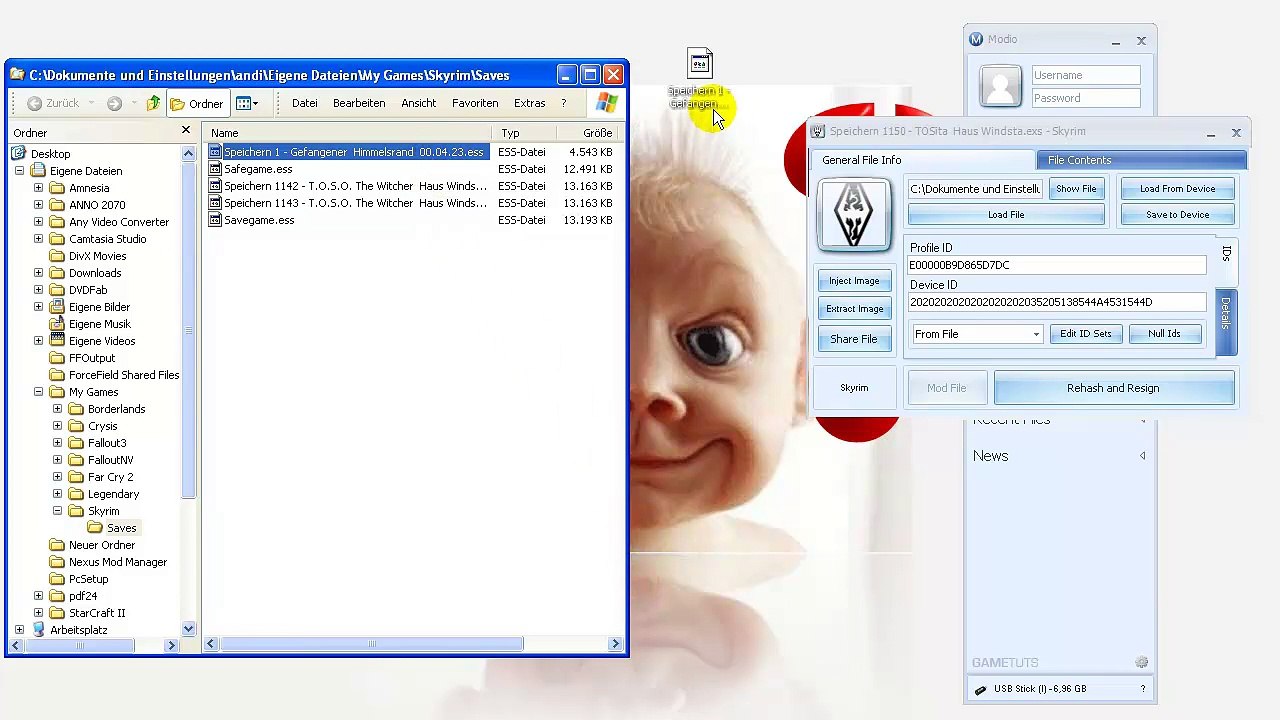The height and width of the screenshot is (720, 1280).
Task: Collapse the Skyrim folder node
Action: point(57,511)
